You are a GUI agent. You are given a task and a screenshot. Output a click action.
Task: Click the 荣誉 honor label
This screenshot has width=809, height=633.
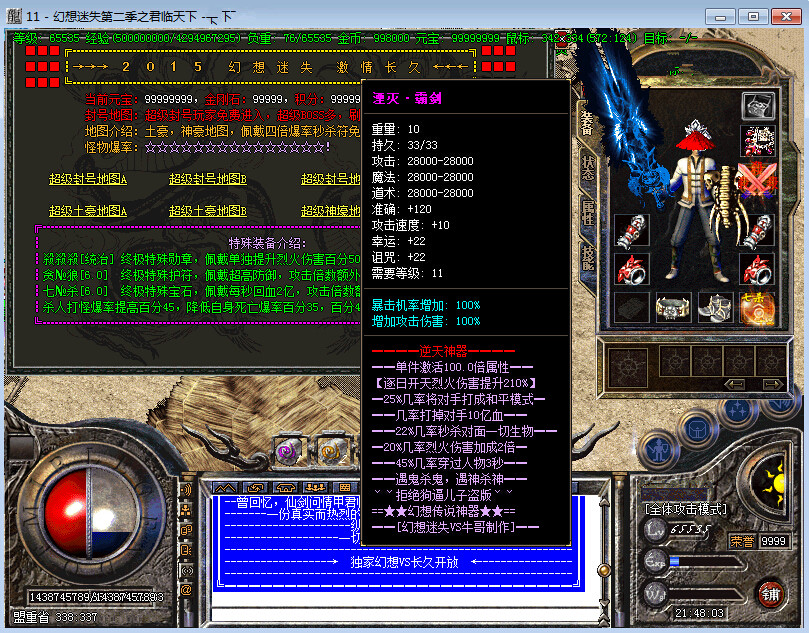point(742,541)
